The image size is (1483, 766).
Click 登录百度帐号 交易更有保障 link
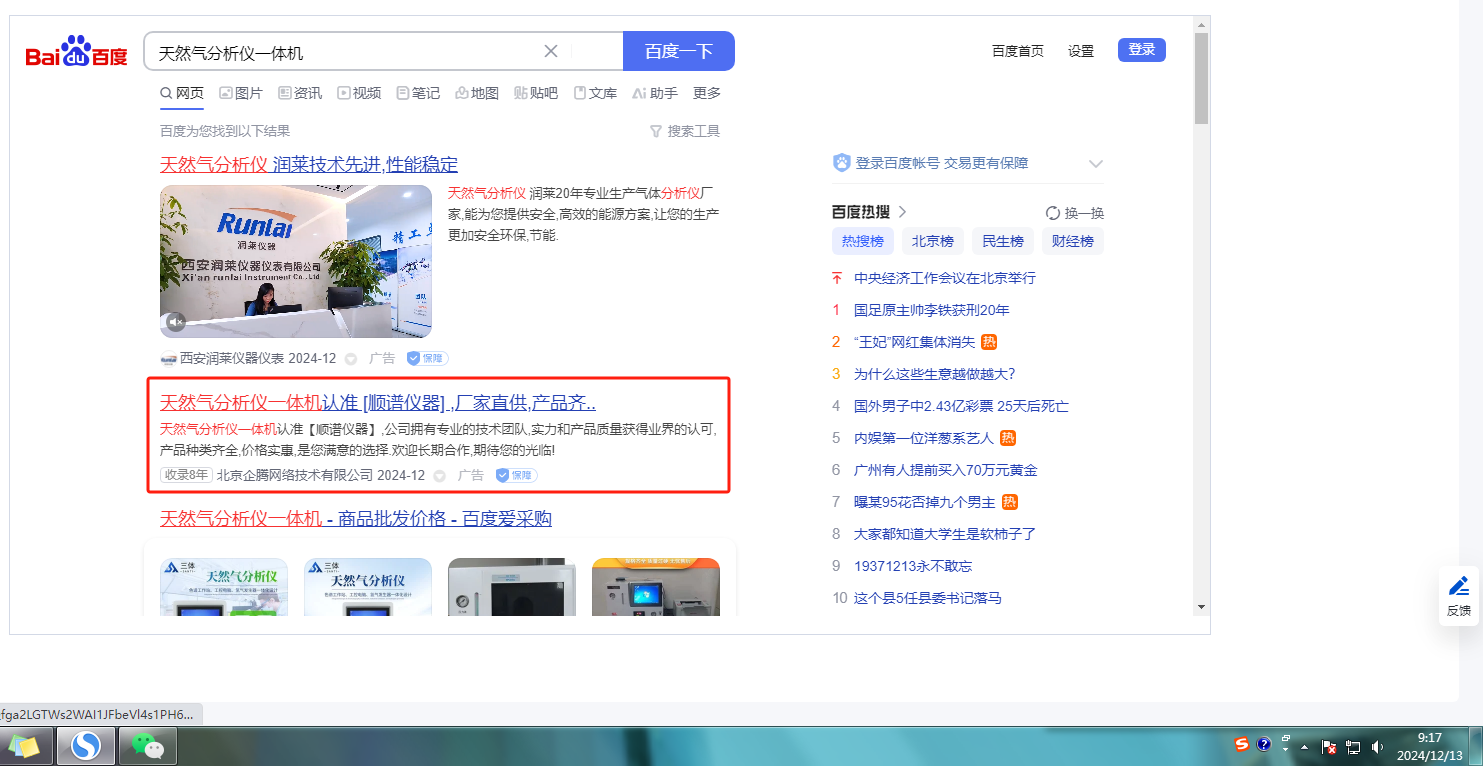click(942, 163)
